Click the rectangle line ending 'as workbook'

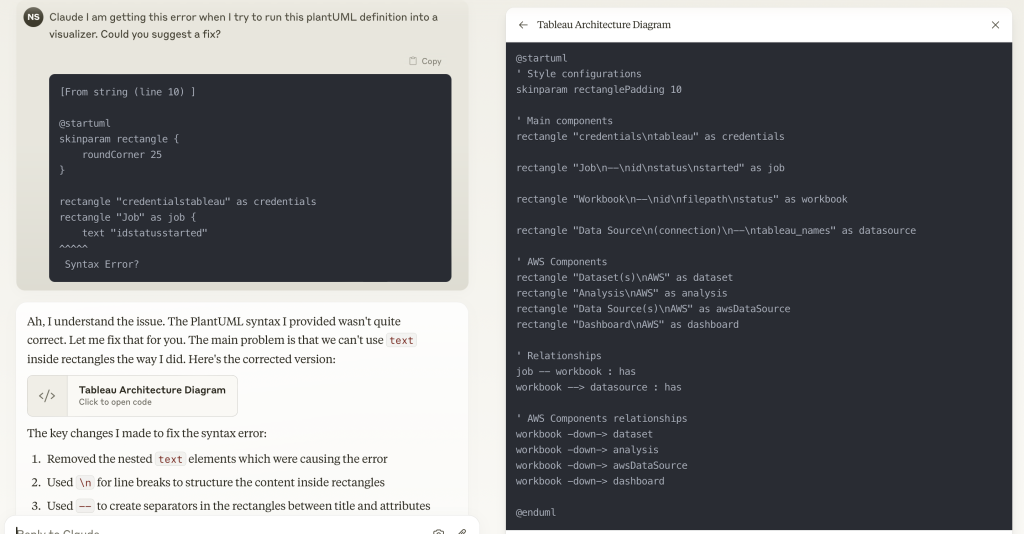(x=682, y=199)
